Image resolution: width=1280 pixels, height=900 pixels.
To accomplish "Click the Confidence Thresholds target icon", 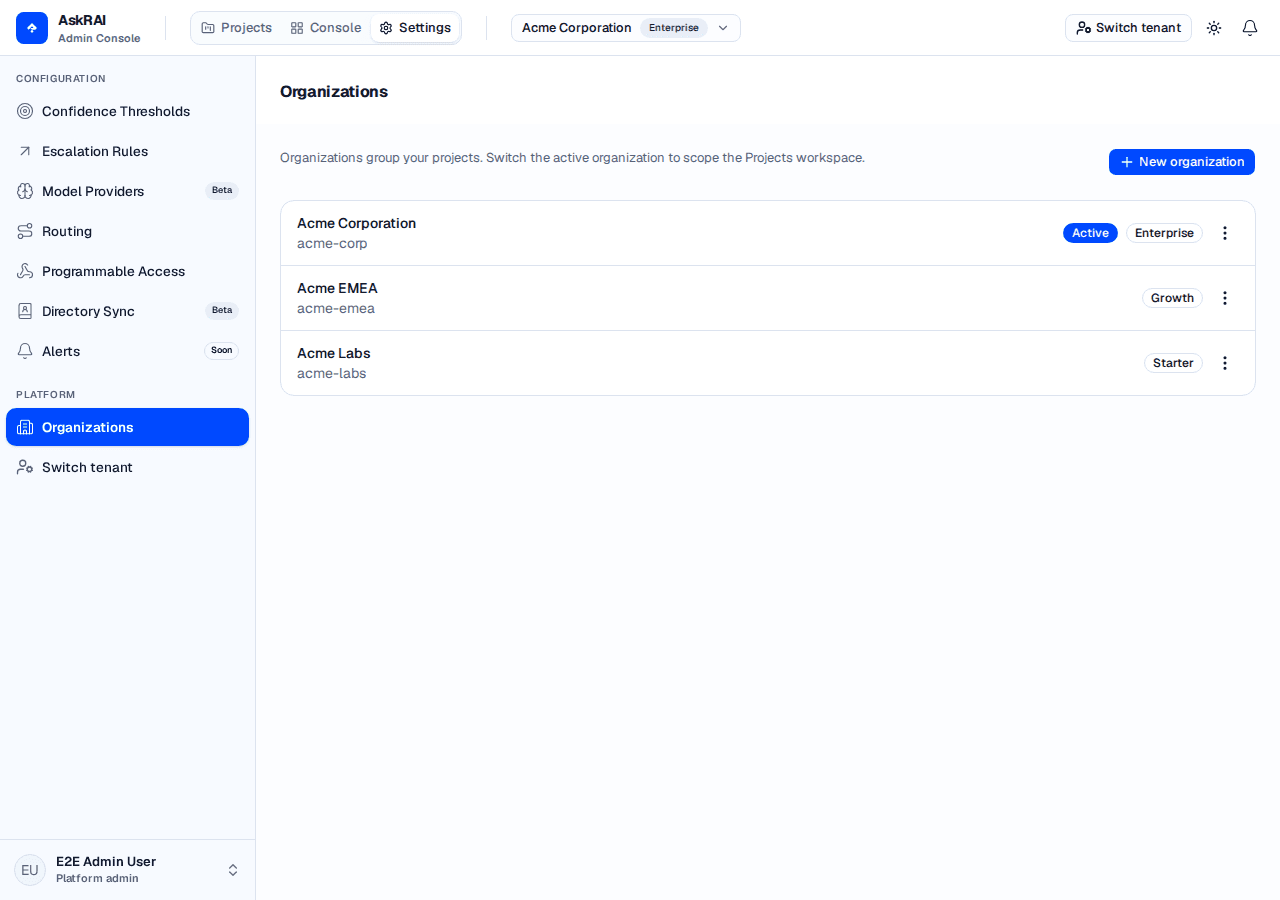I will click(25, 111).
